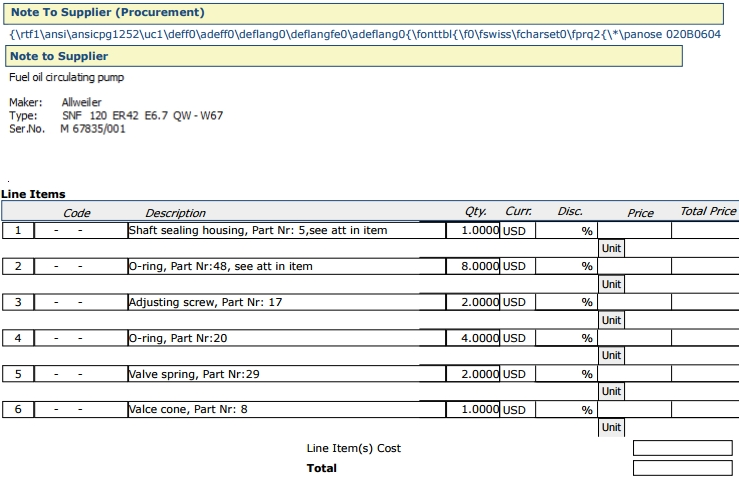The image size is (739, 485).
Task: Focus the Total amount box
Action: (682, 468)
